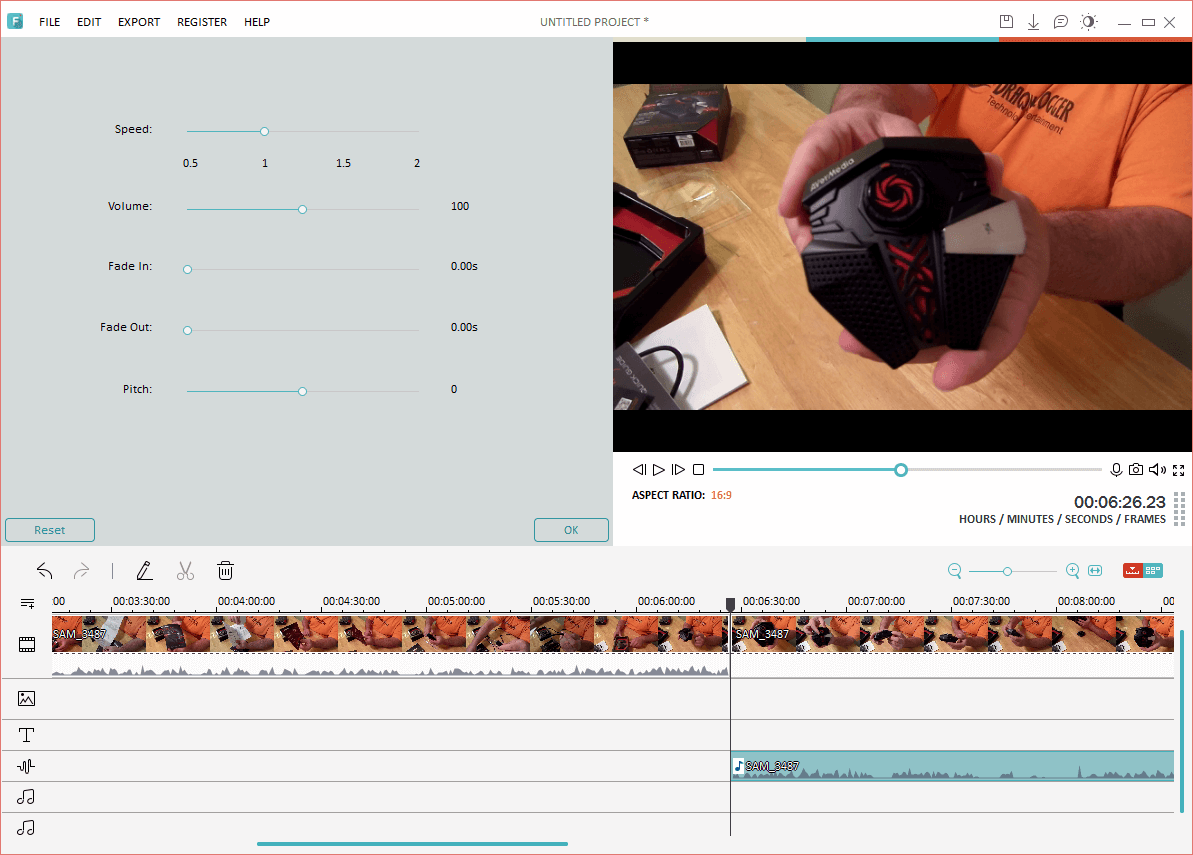1193x855 pixels.
Task: Click the Volume slider handle
Action: (x=302, y=209)
